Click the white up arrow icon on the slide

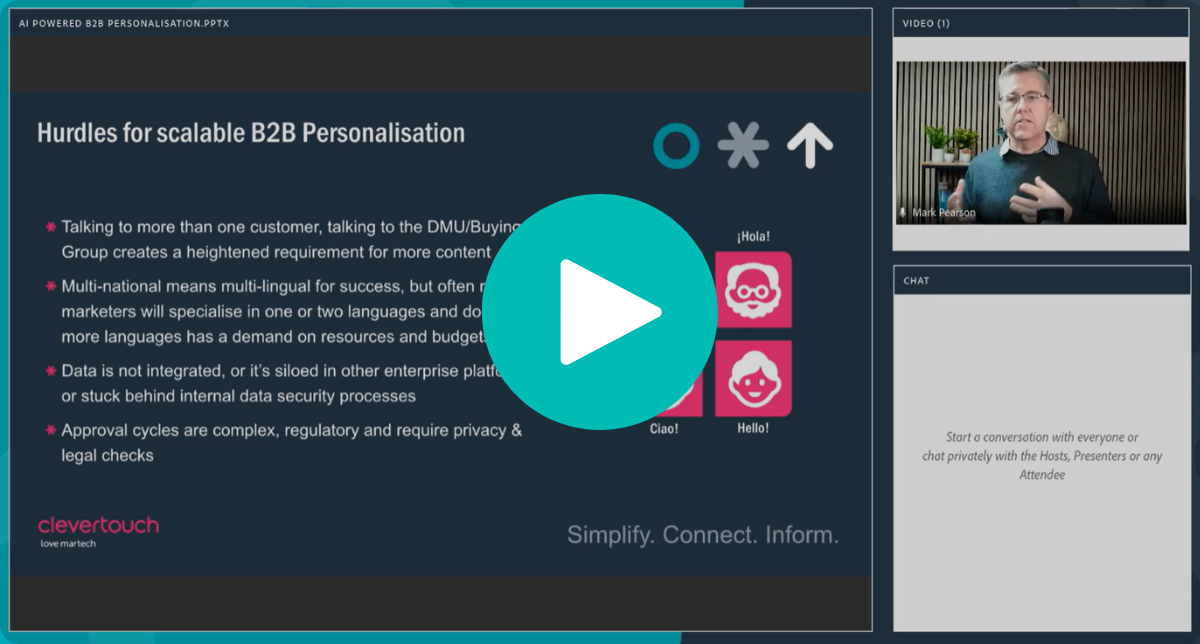pyautogui.click(x=810, y=146)
